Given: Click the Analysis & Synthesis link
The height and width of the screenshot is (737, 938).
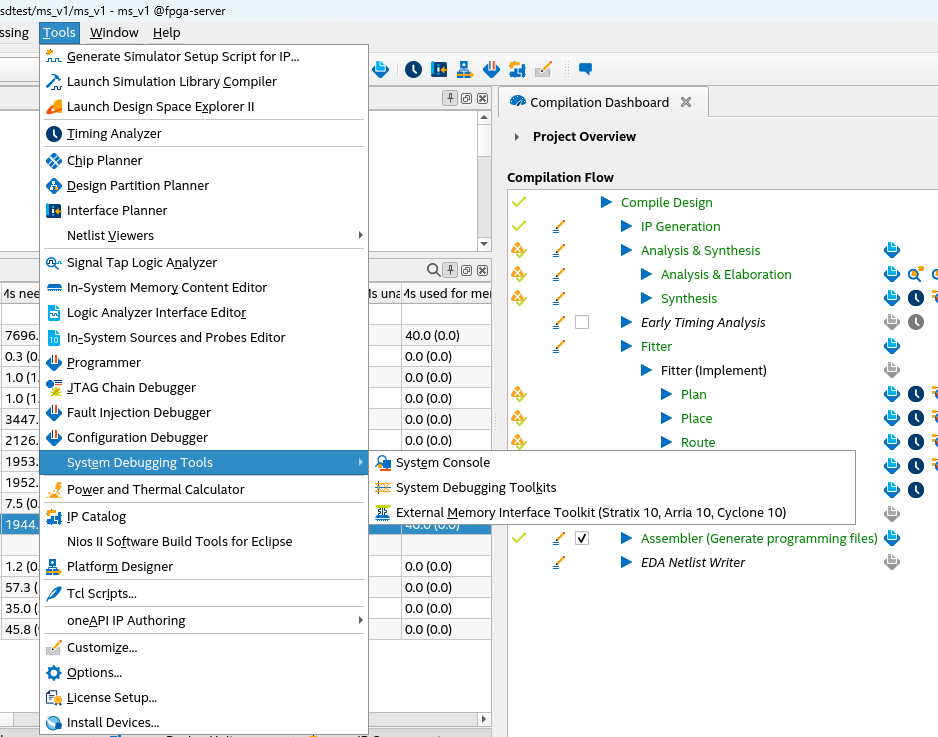Looking at the screenshot, I should tap(700, 251).
